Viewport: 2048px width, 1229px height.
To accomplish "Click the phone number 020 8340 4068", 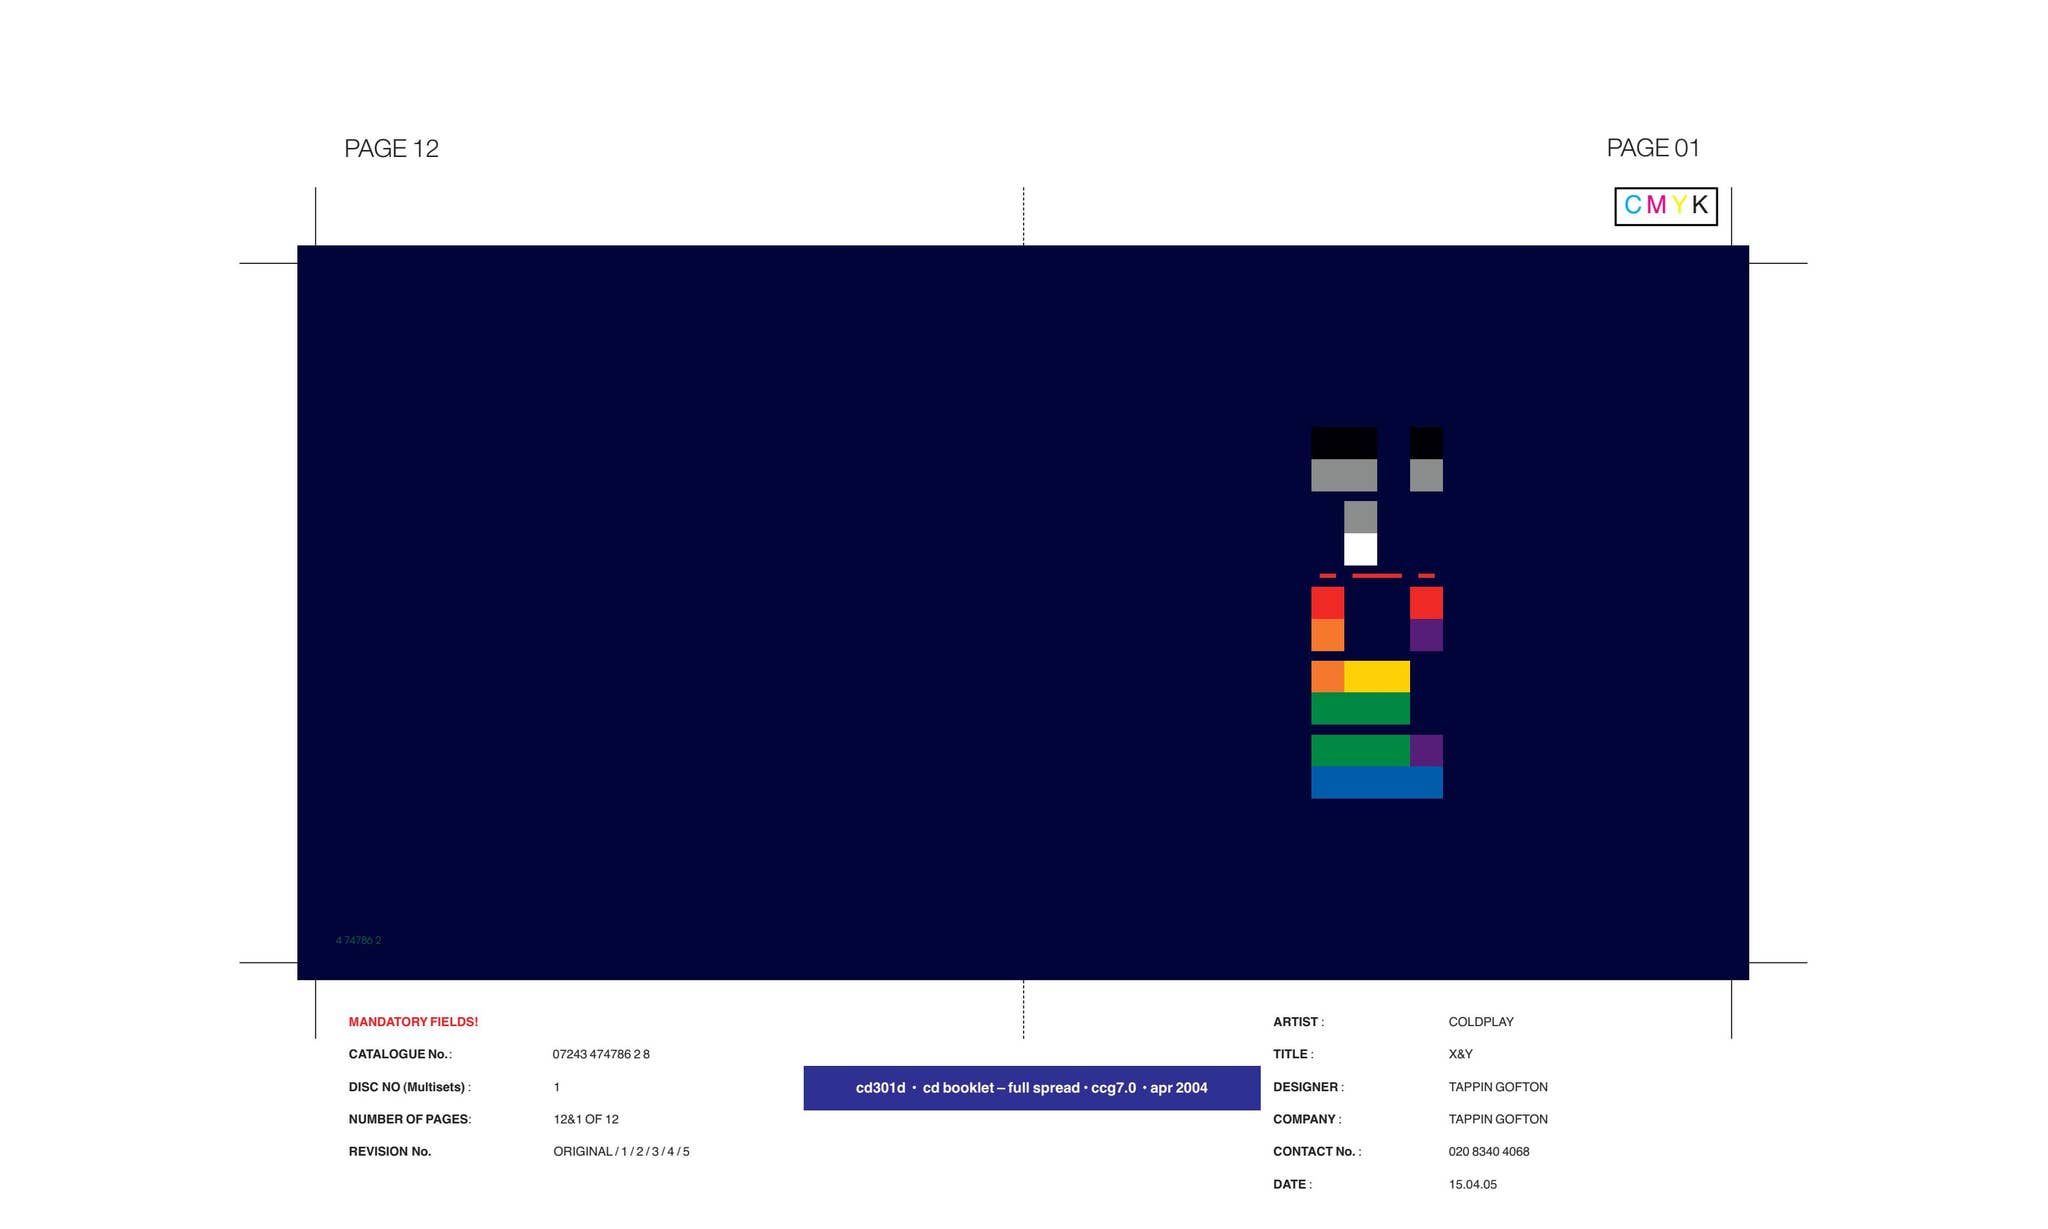I will [1489, 1151].
